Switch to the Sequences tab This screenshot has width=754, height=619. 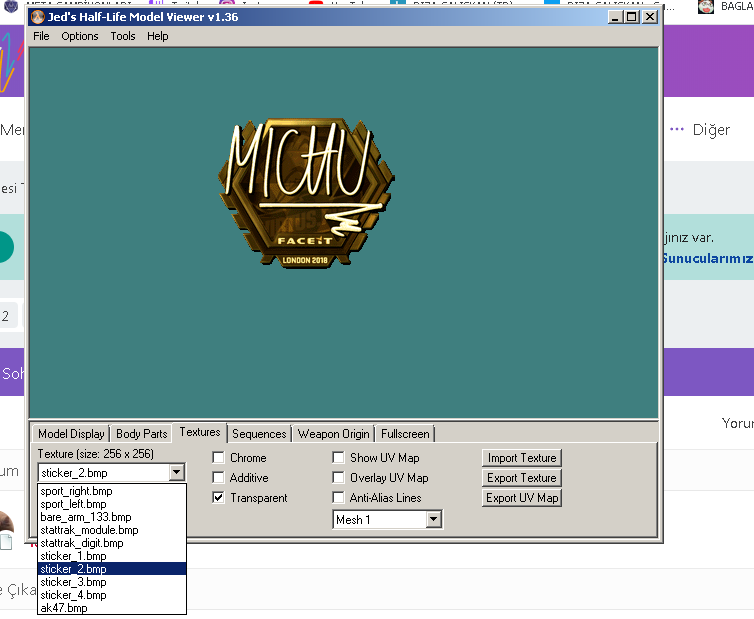(x=259, y=434)
